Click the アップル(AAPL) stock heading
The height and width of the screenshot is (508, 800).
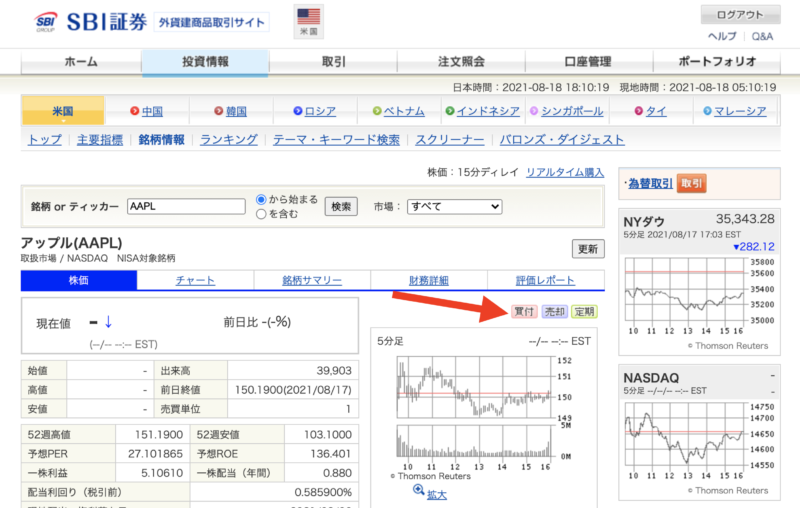71,243
